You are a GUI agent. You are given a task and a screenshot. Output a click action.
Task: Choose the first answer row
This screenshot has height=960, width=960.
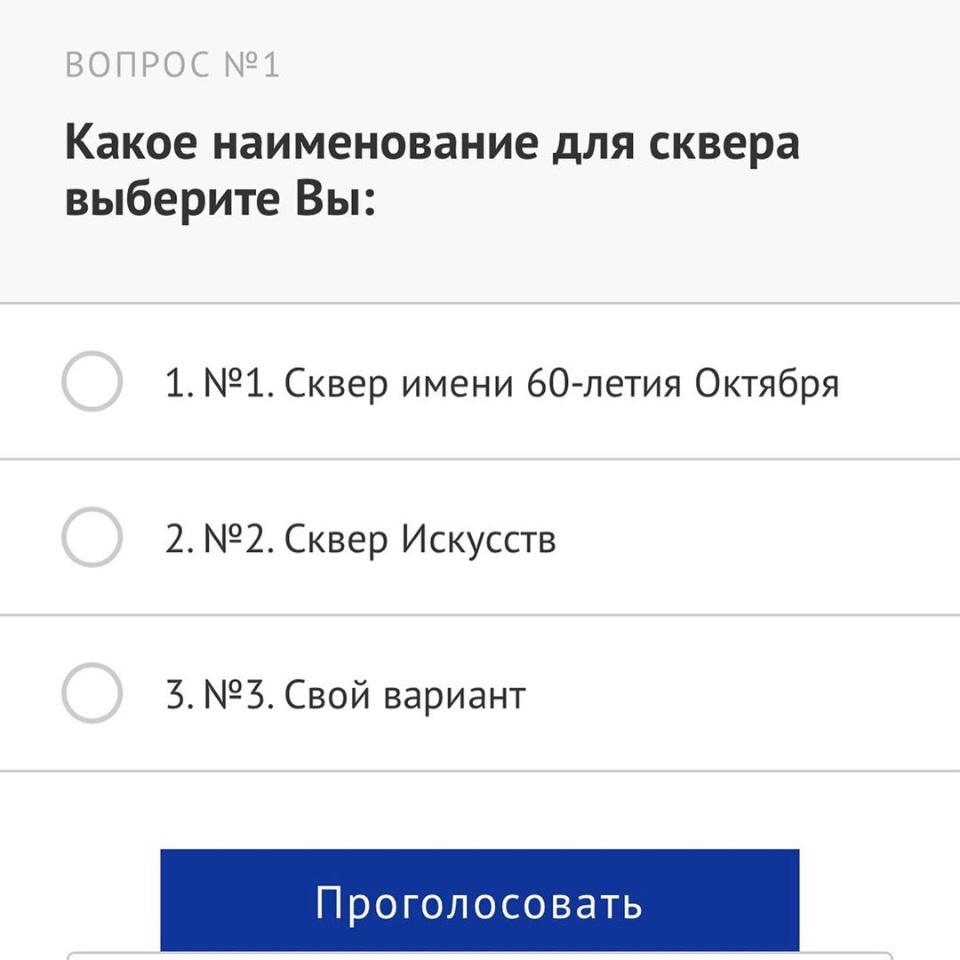click(480, 381)
